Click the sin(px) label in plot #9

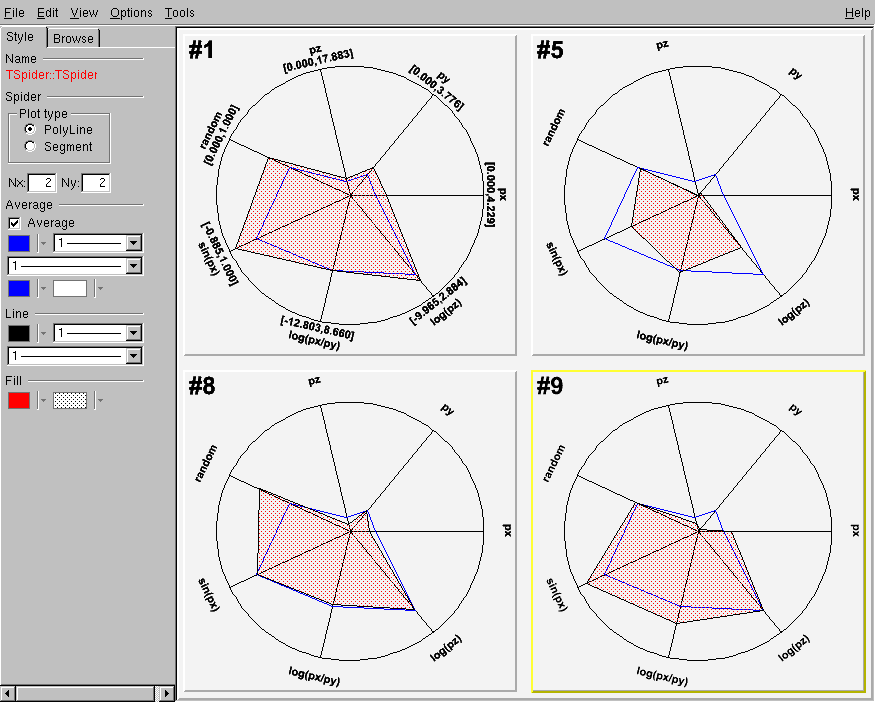[x=557, y=595]
